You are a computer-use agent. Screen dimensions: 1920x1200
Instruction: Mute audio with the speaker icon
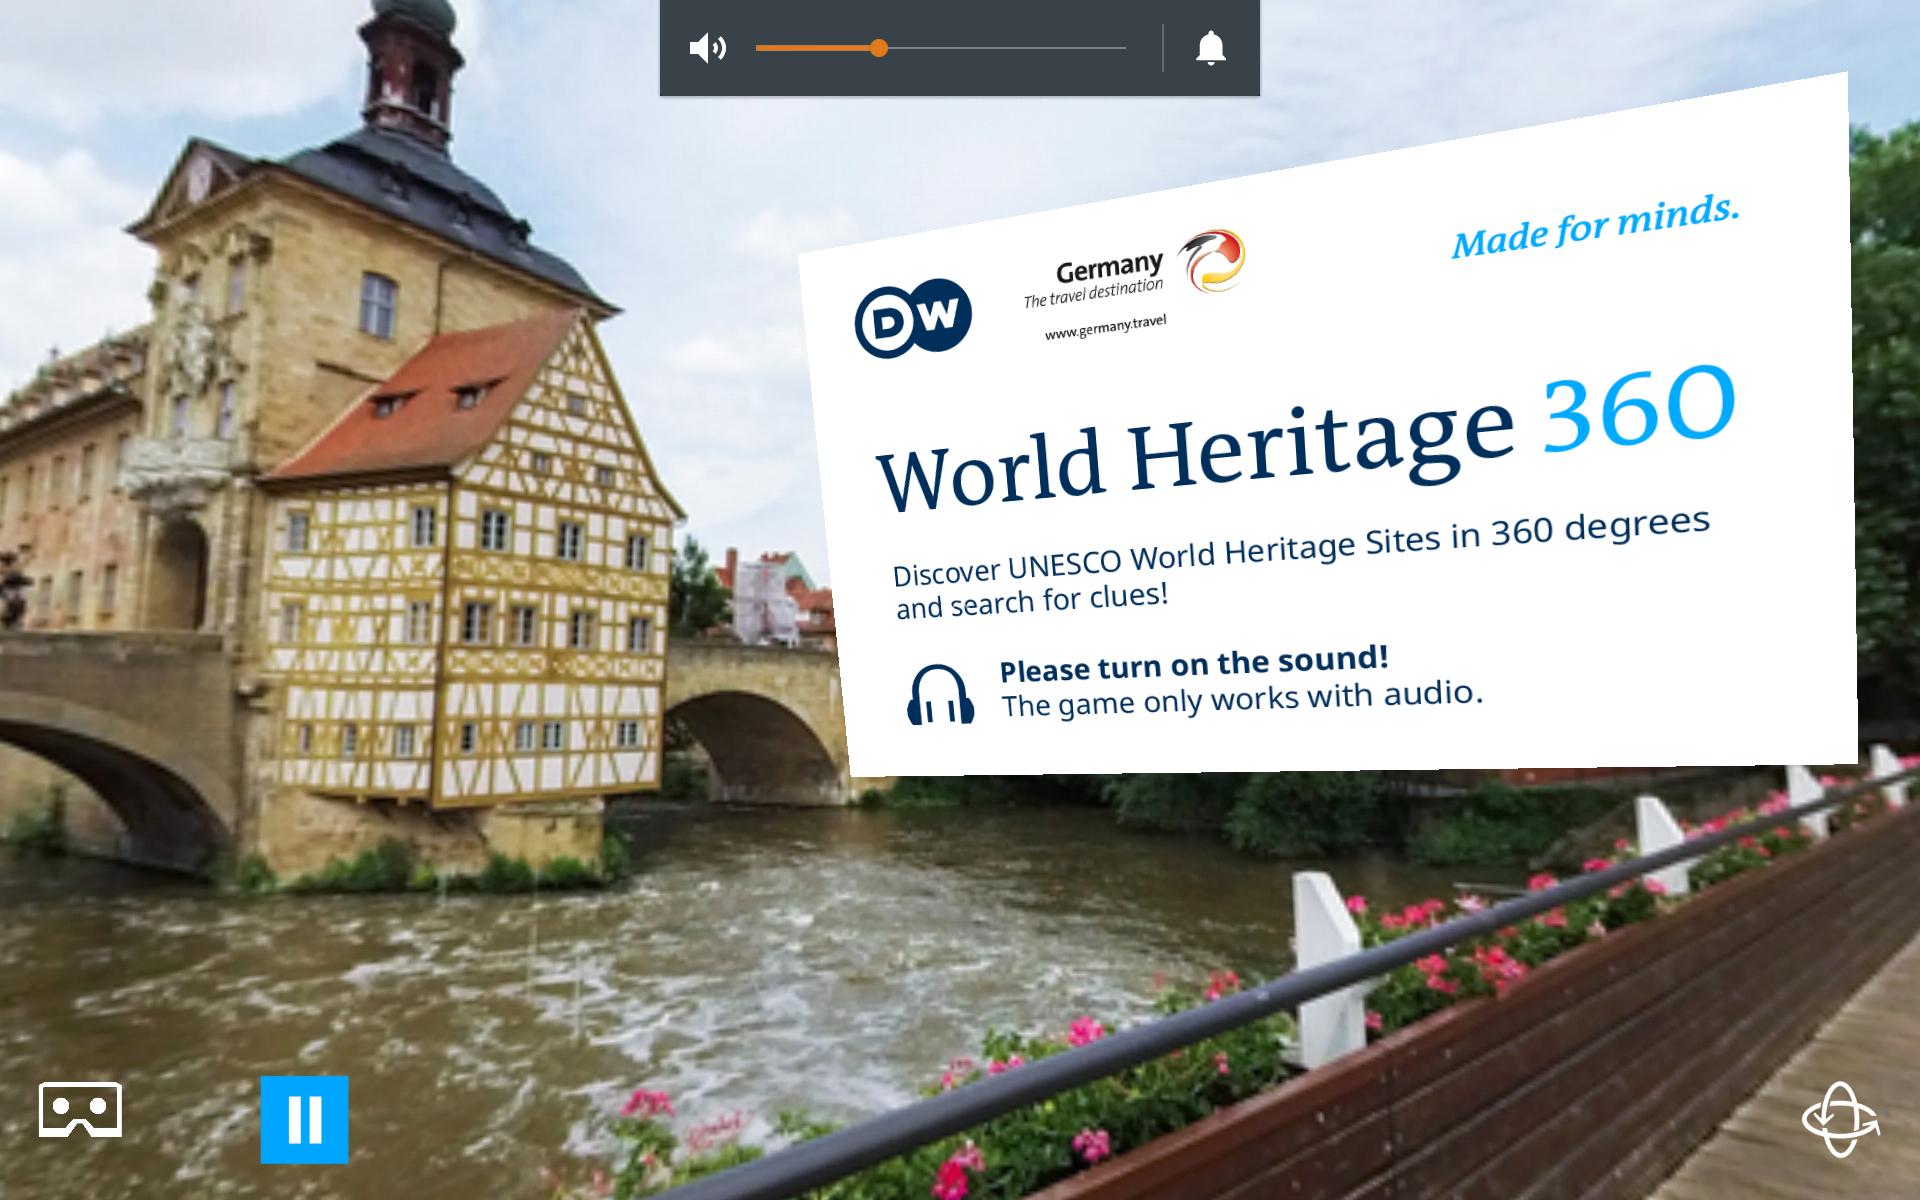pos(708,48)
